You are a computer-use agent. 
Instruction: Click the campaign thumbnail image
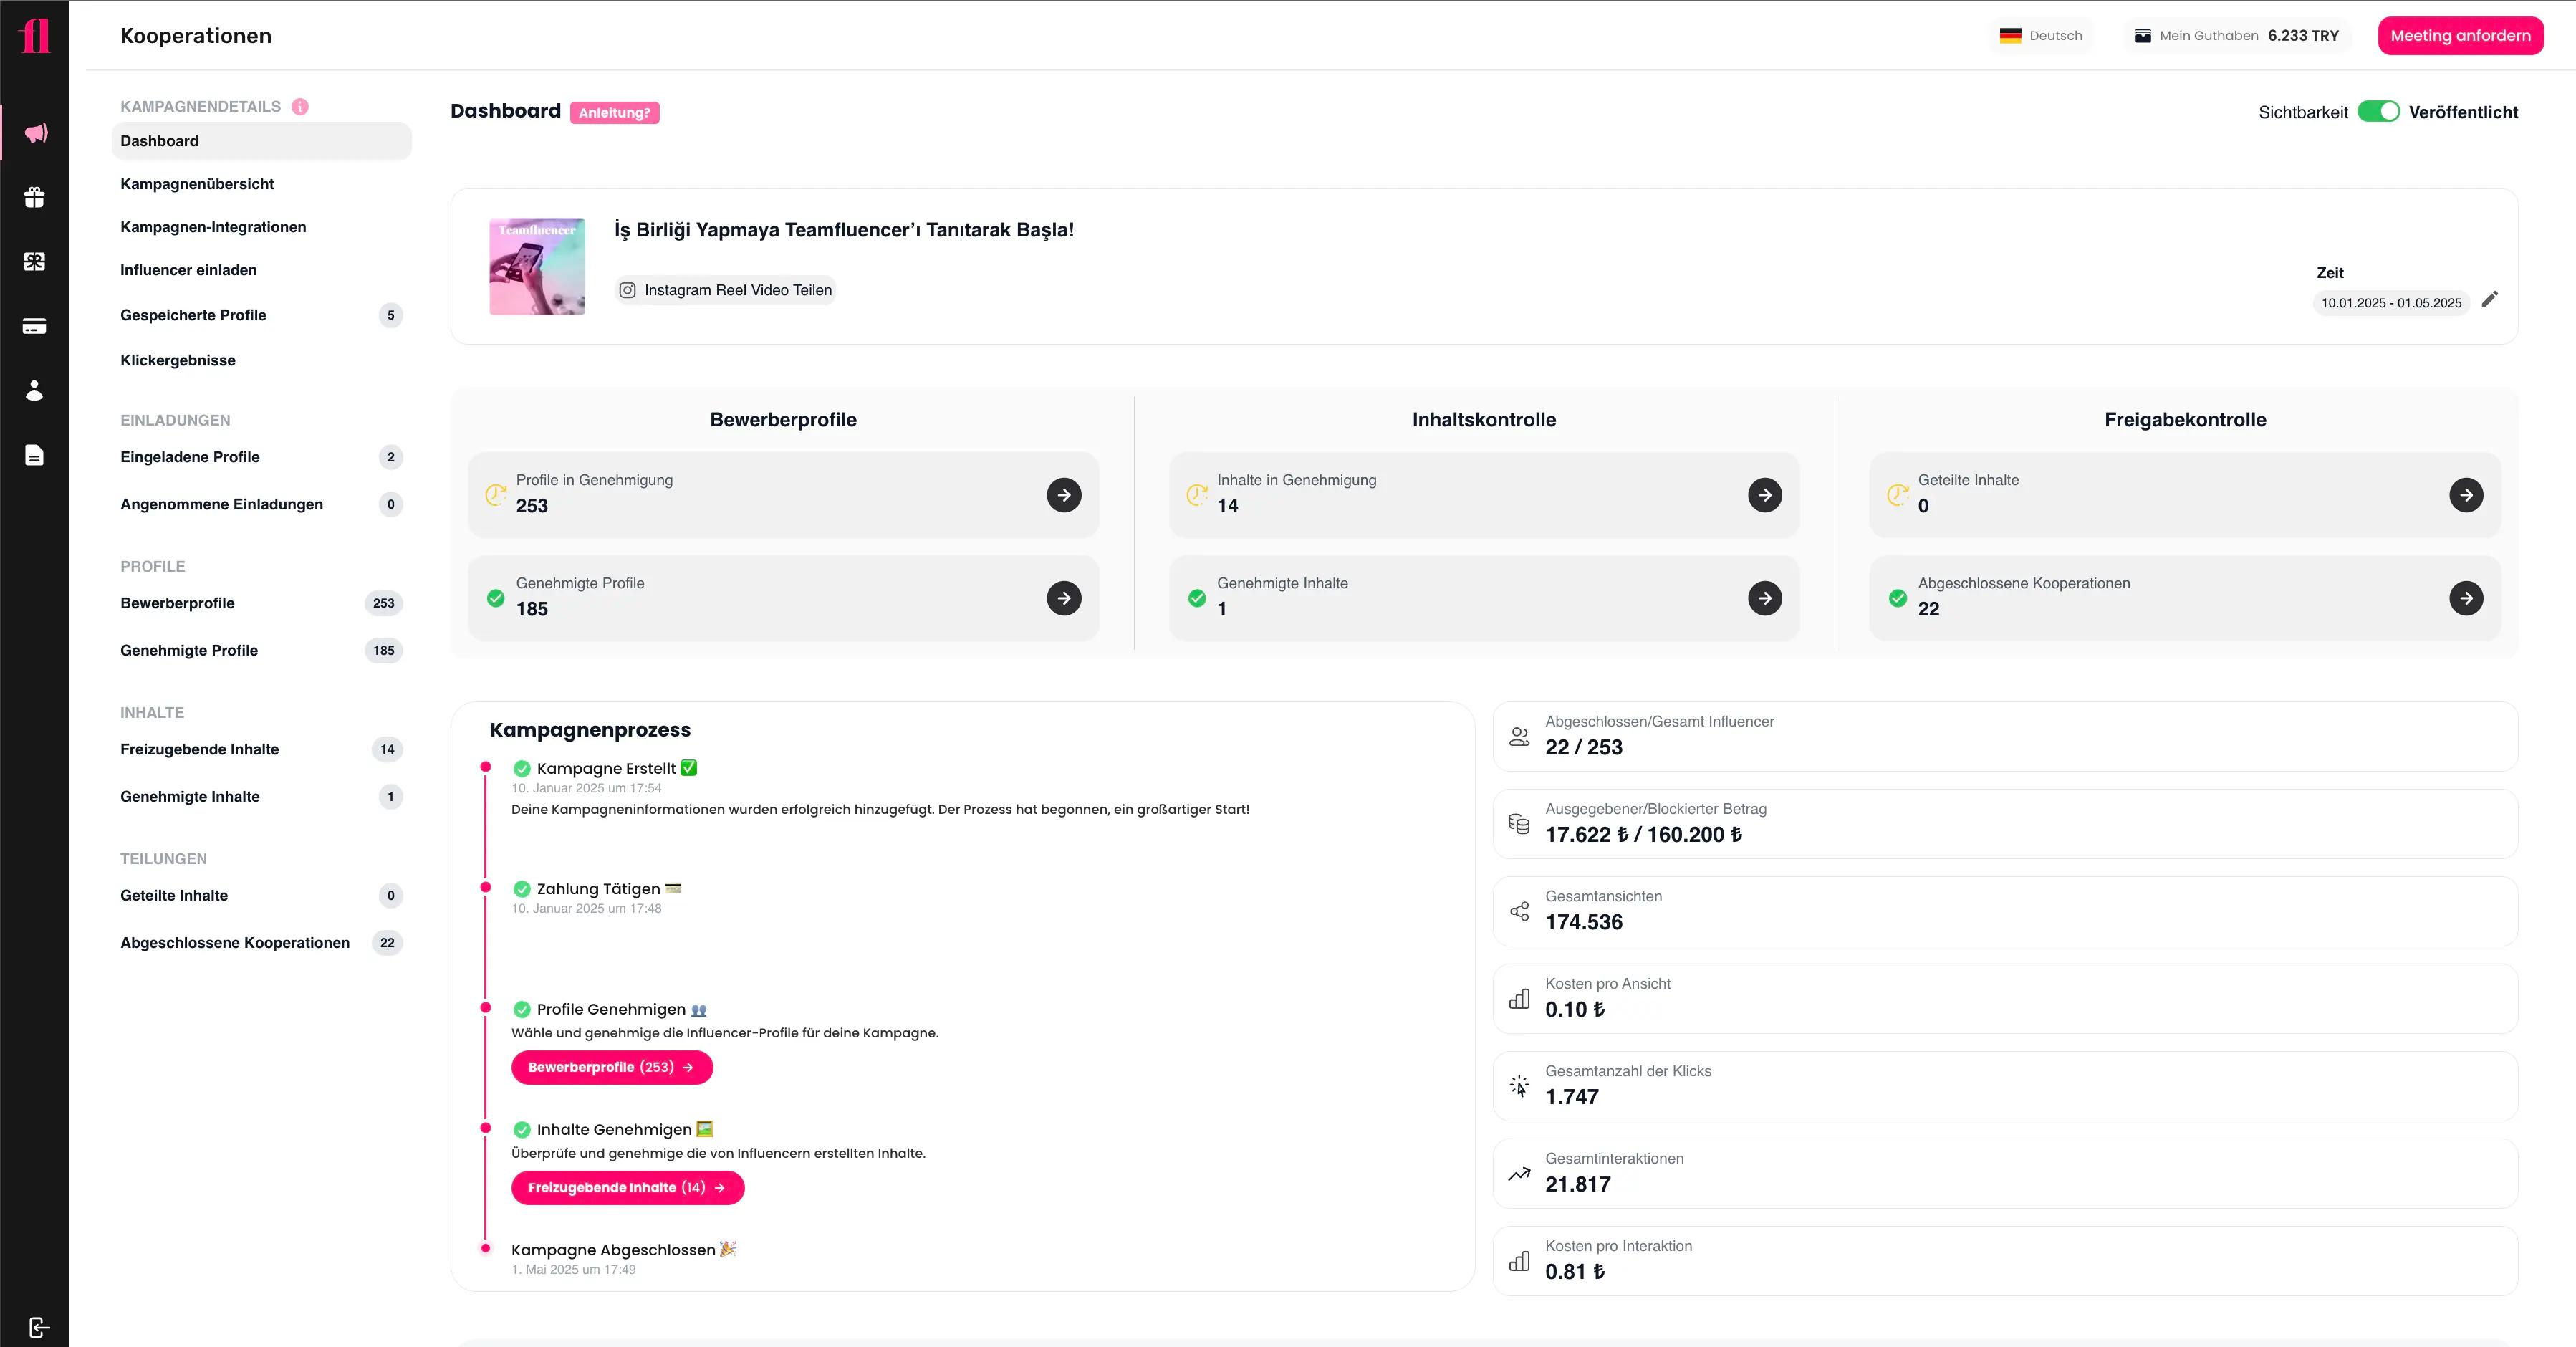click(x=537, y=266)
